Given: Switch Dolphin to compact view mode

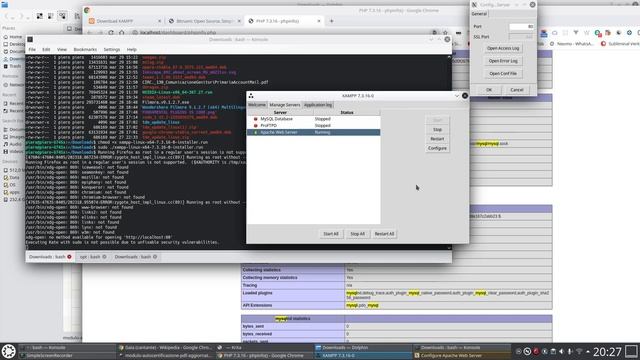Looking at the screenshot, I should 51,16.
